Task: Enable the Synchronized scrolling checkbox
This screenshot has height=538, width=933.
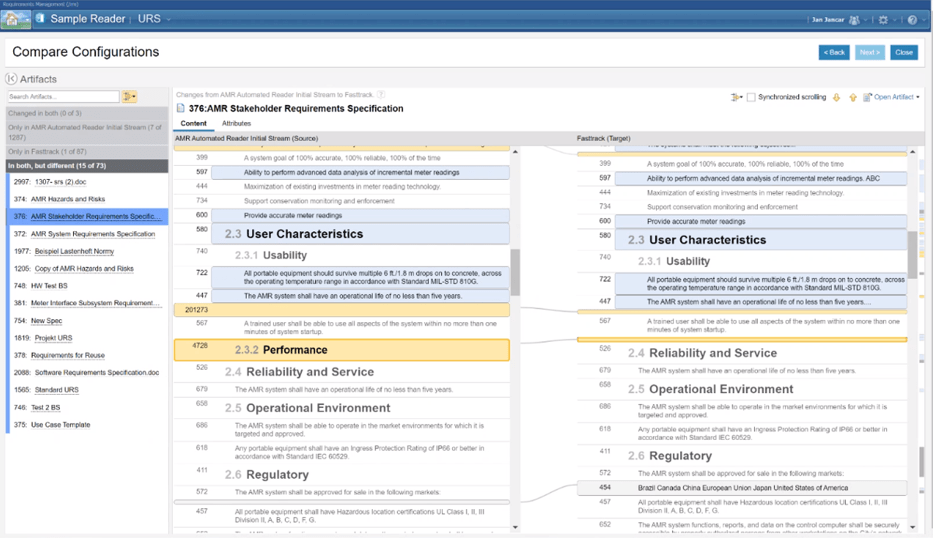Action: pos(751,97)
